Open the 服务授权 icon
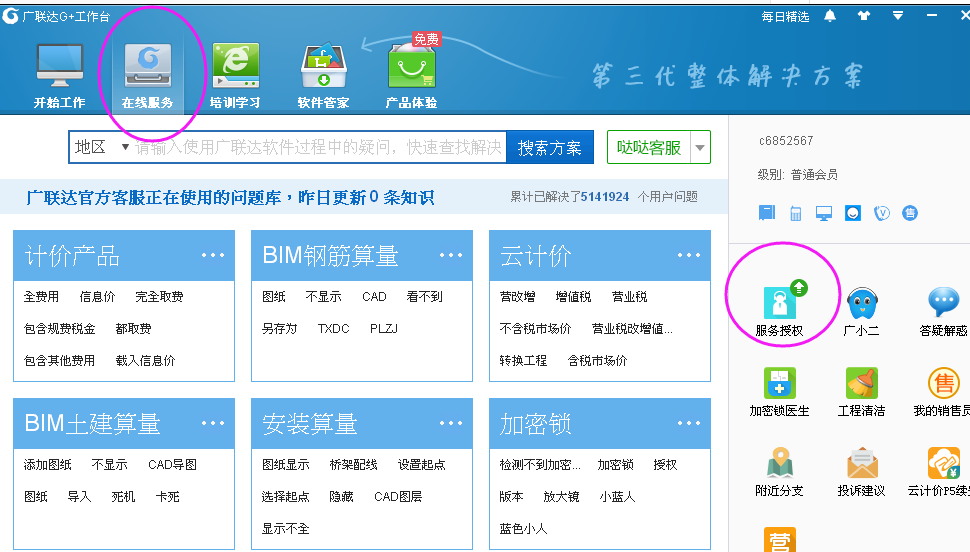Viewport: 970px width, 552px height. (x=779, y=303)
